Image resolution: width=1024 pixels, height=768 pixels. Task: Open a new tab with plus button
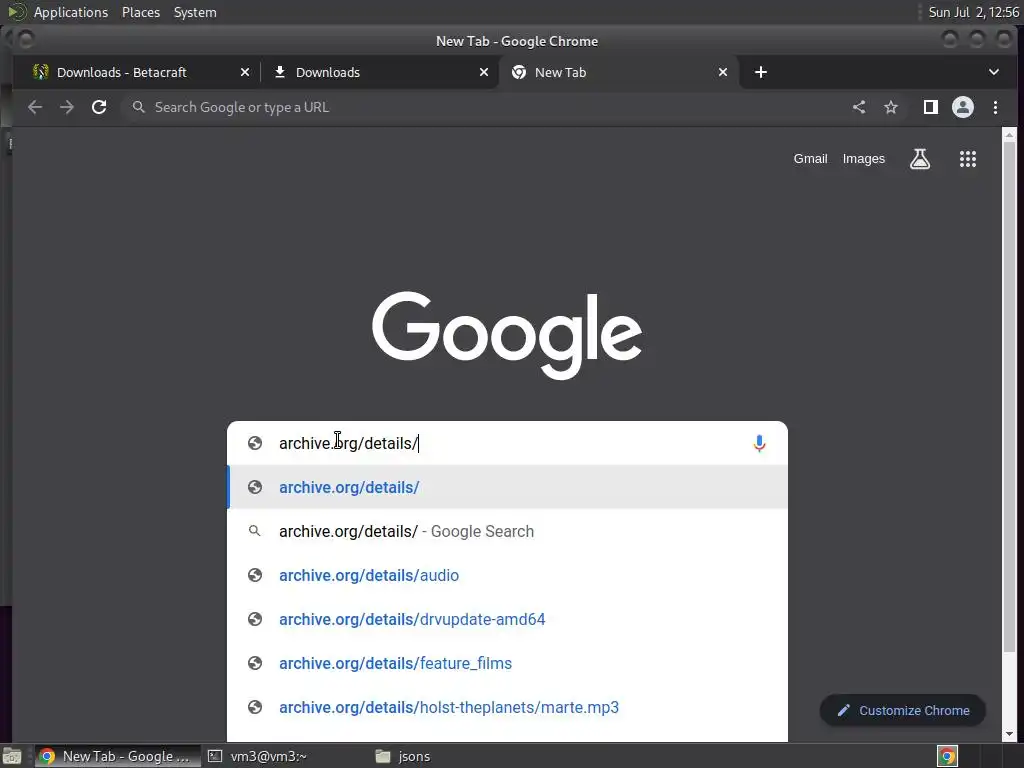(761, 72)
